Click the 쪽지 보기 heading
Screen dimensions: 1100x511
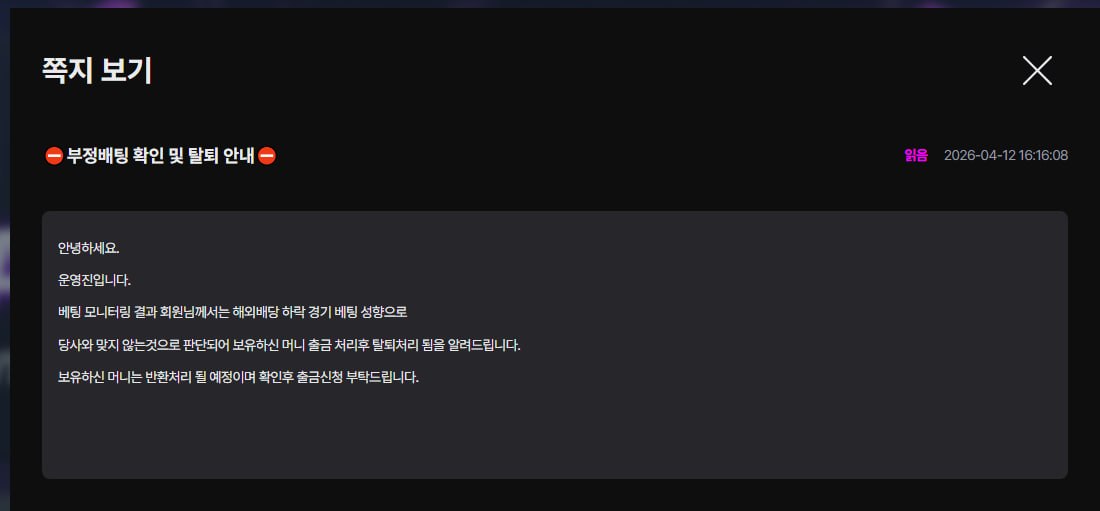(x=97, y=71)
